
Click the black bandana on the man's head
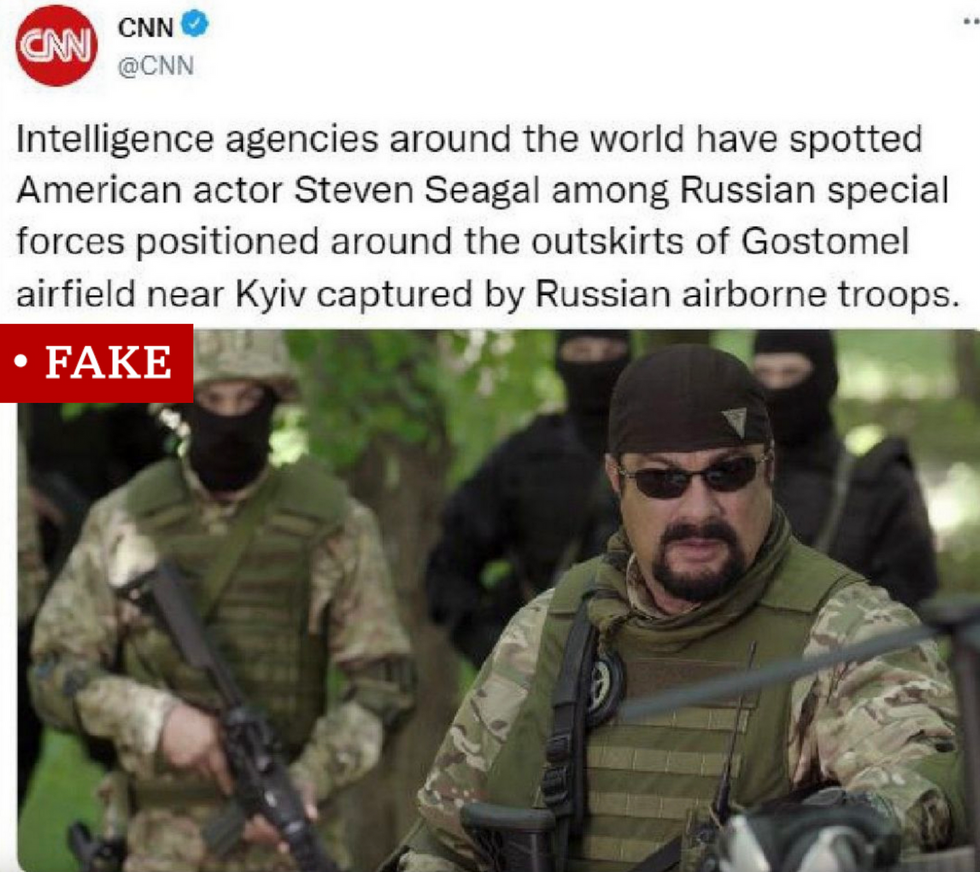click(x=689, y=401)
